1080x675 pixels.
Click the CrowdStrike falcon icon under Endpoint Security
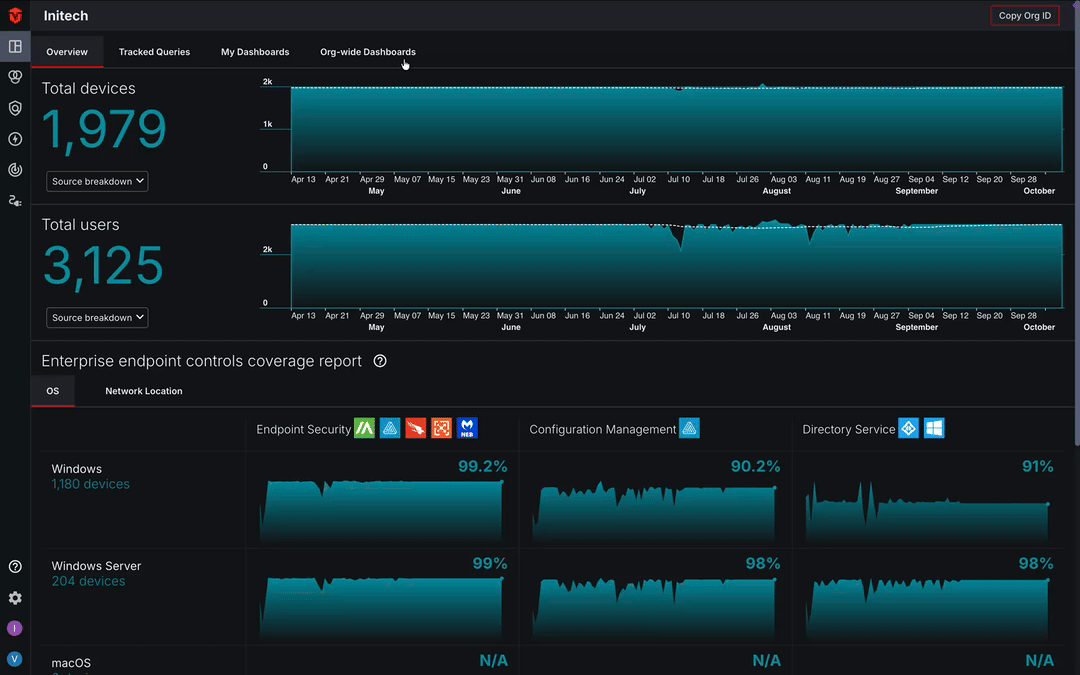pos(416,428)
